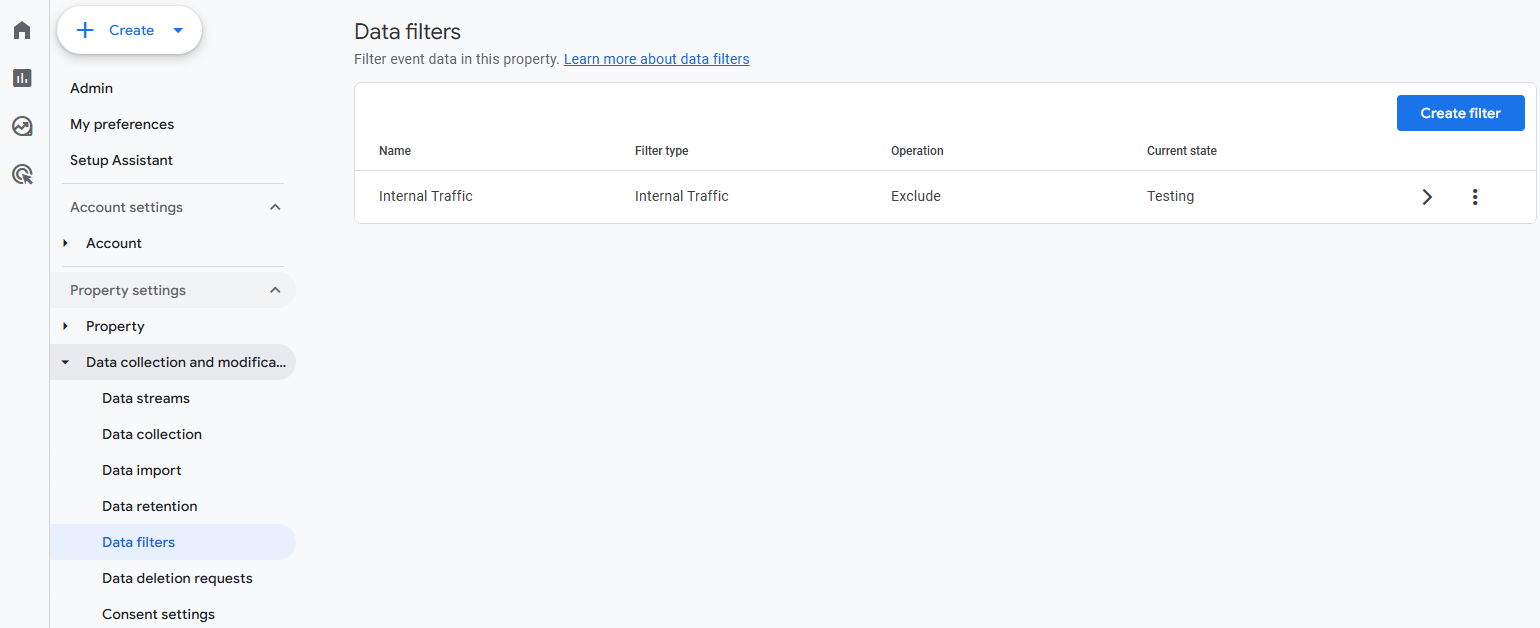Expand the Account tree item
The width and height of the screenshot is (1540, 628).
coord(66,243)
